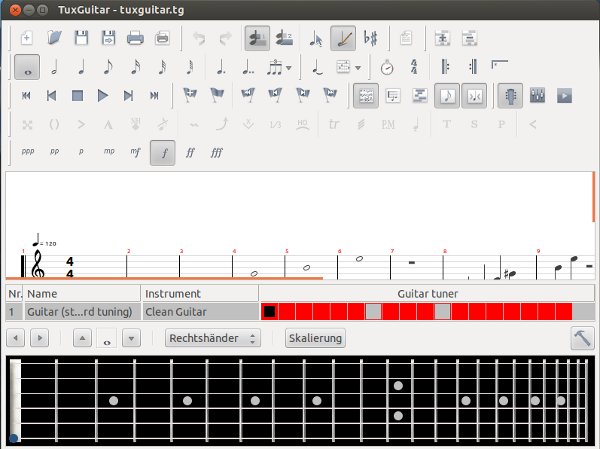Toggle the score edition mode pencil tool
This screenshot has width=600, height=449.
(x=343, y=38)
